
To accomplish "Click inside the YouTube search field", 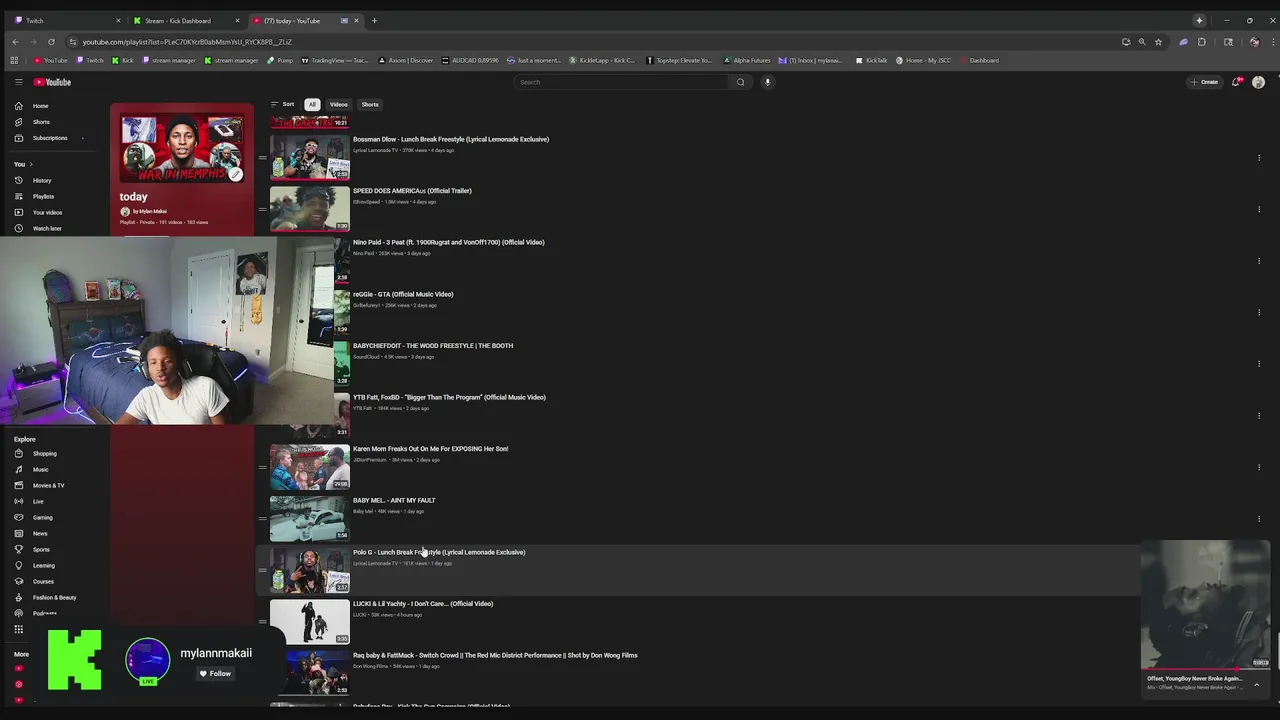I will pyautogui.click(x=622, y=82).
